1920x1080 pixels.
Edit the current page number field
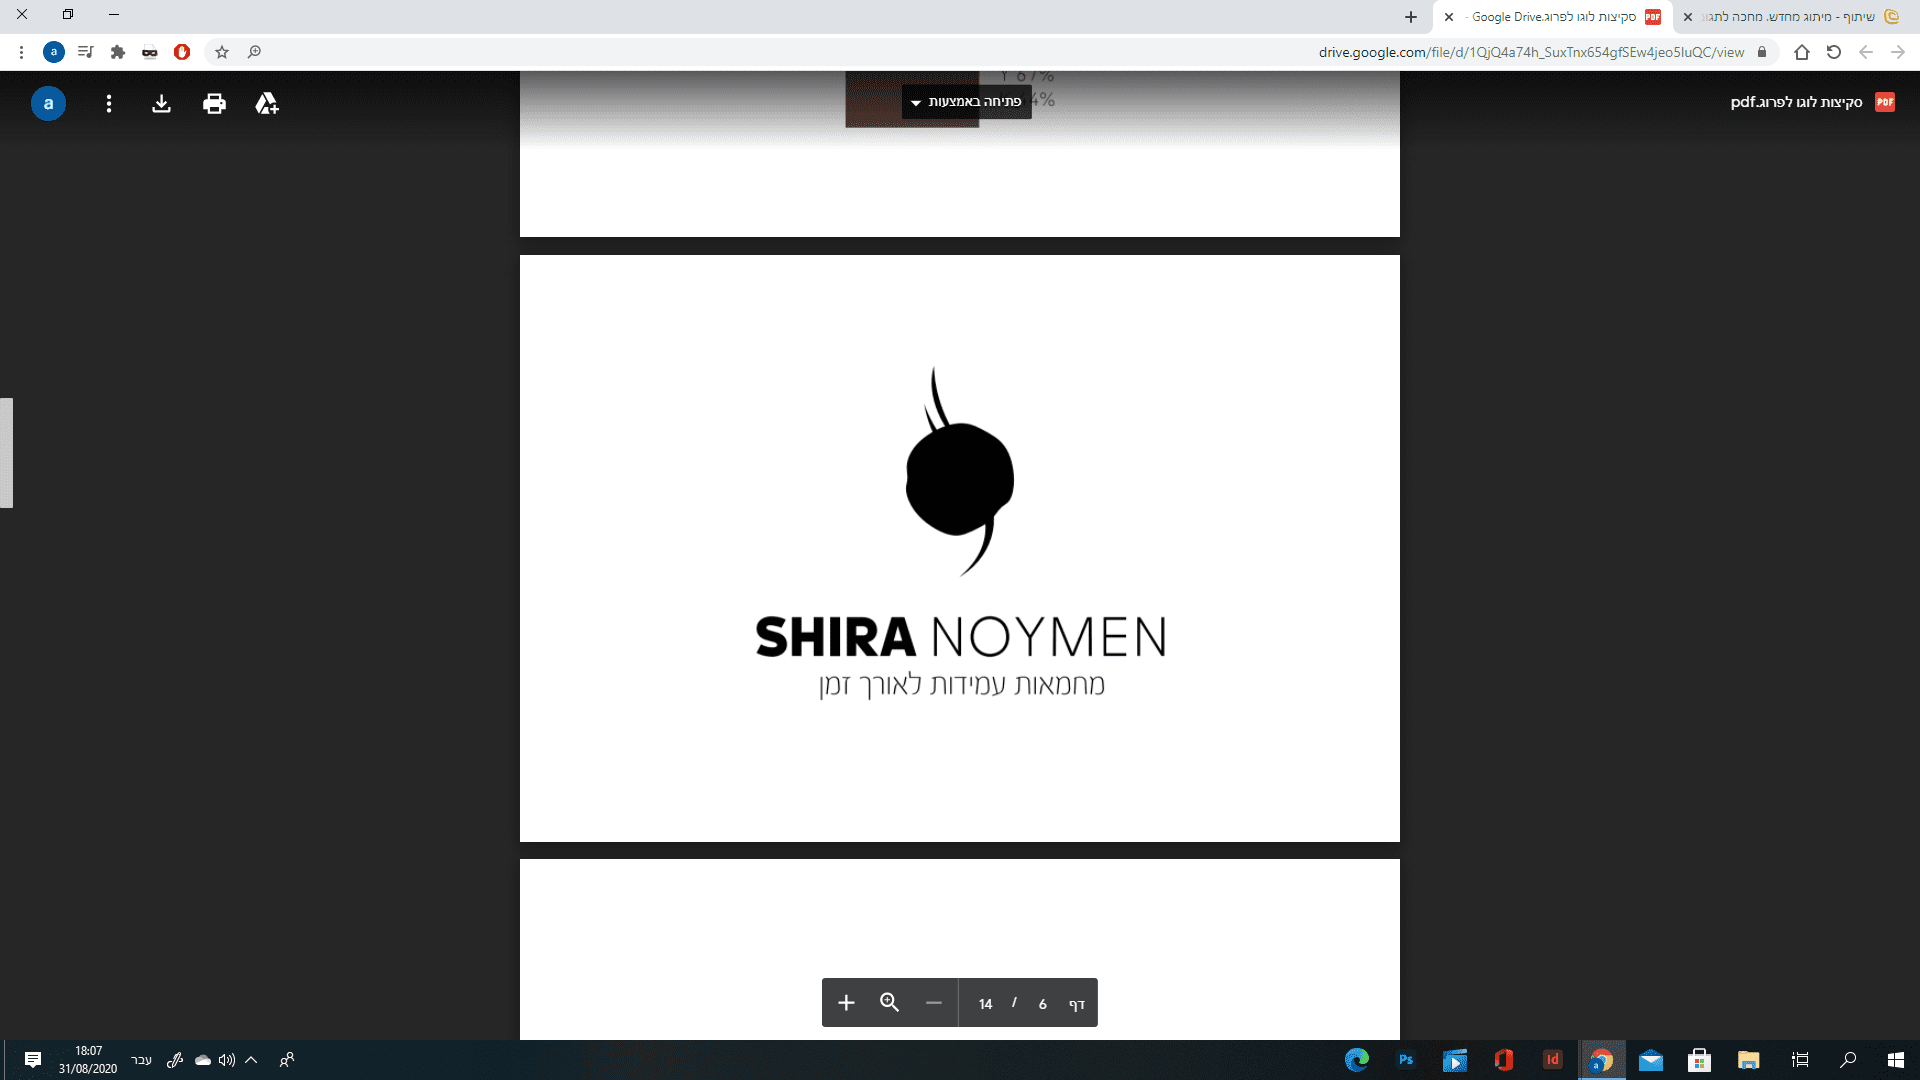tap(1042, 1003)
